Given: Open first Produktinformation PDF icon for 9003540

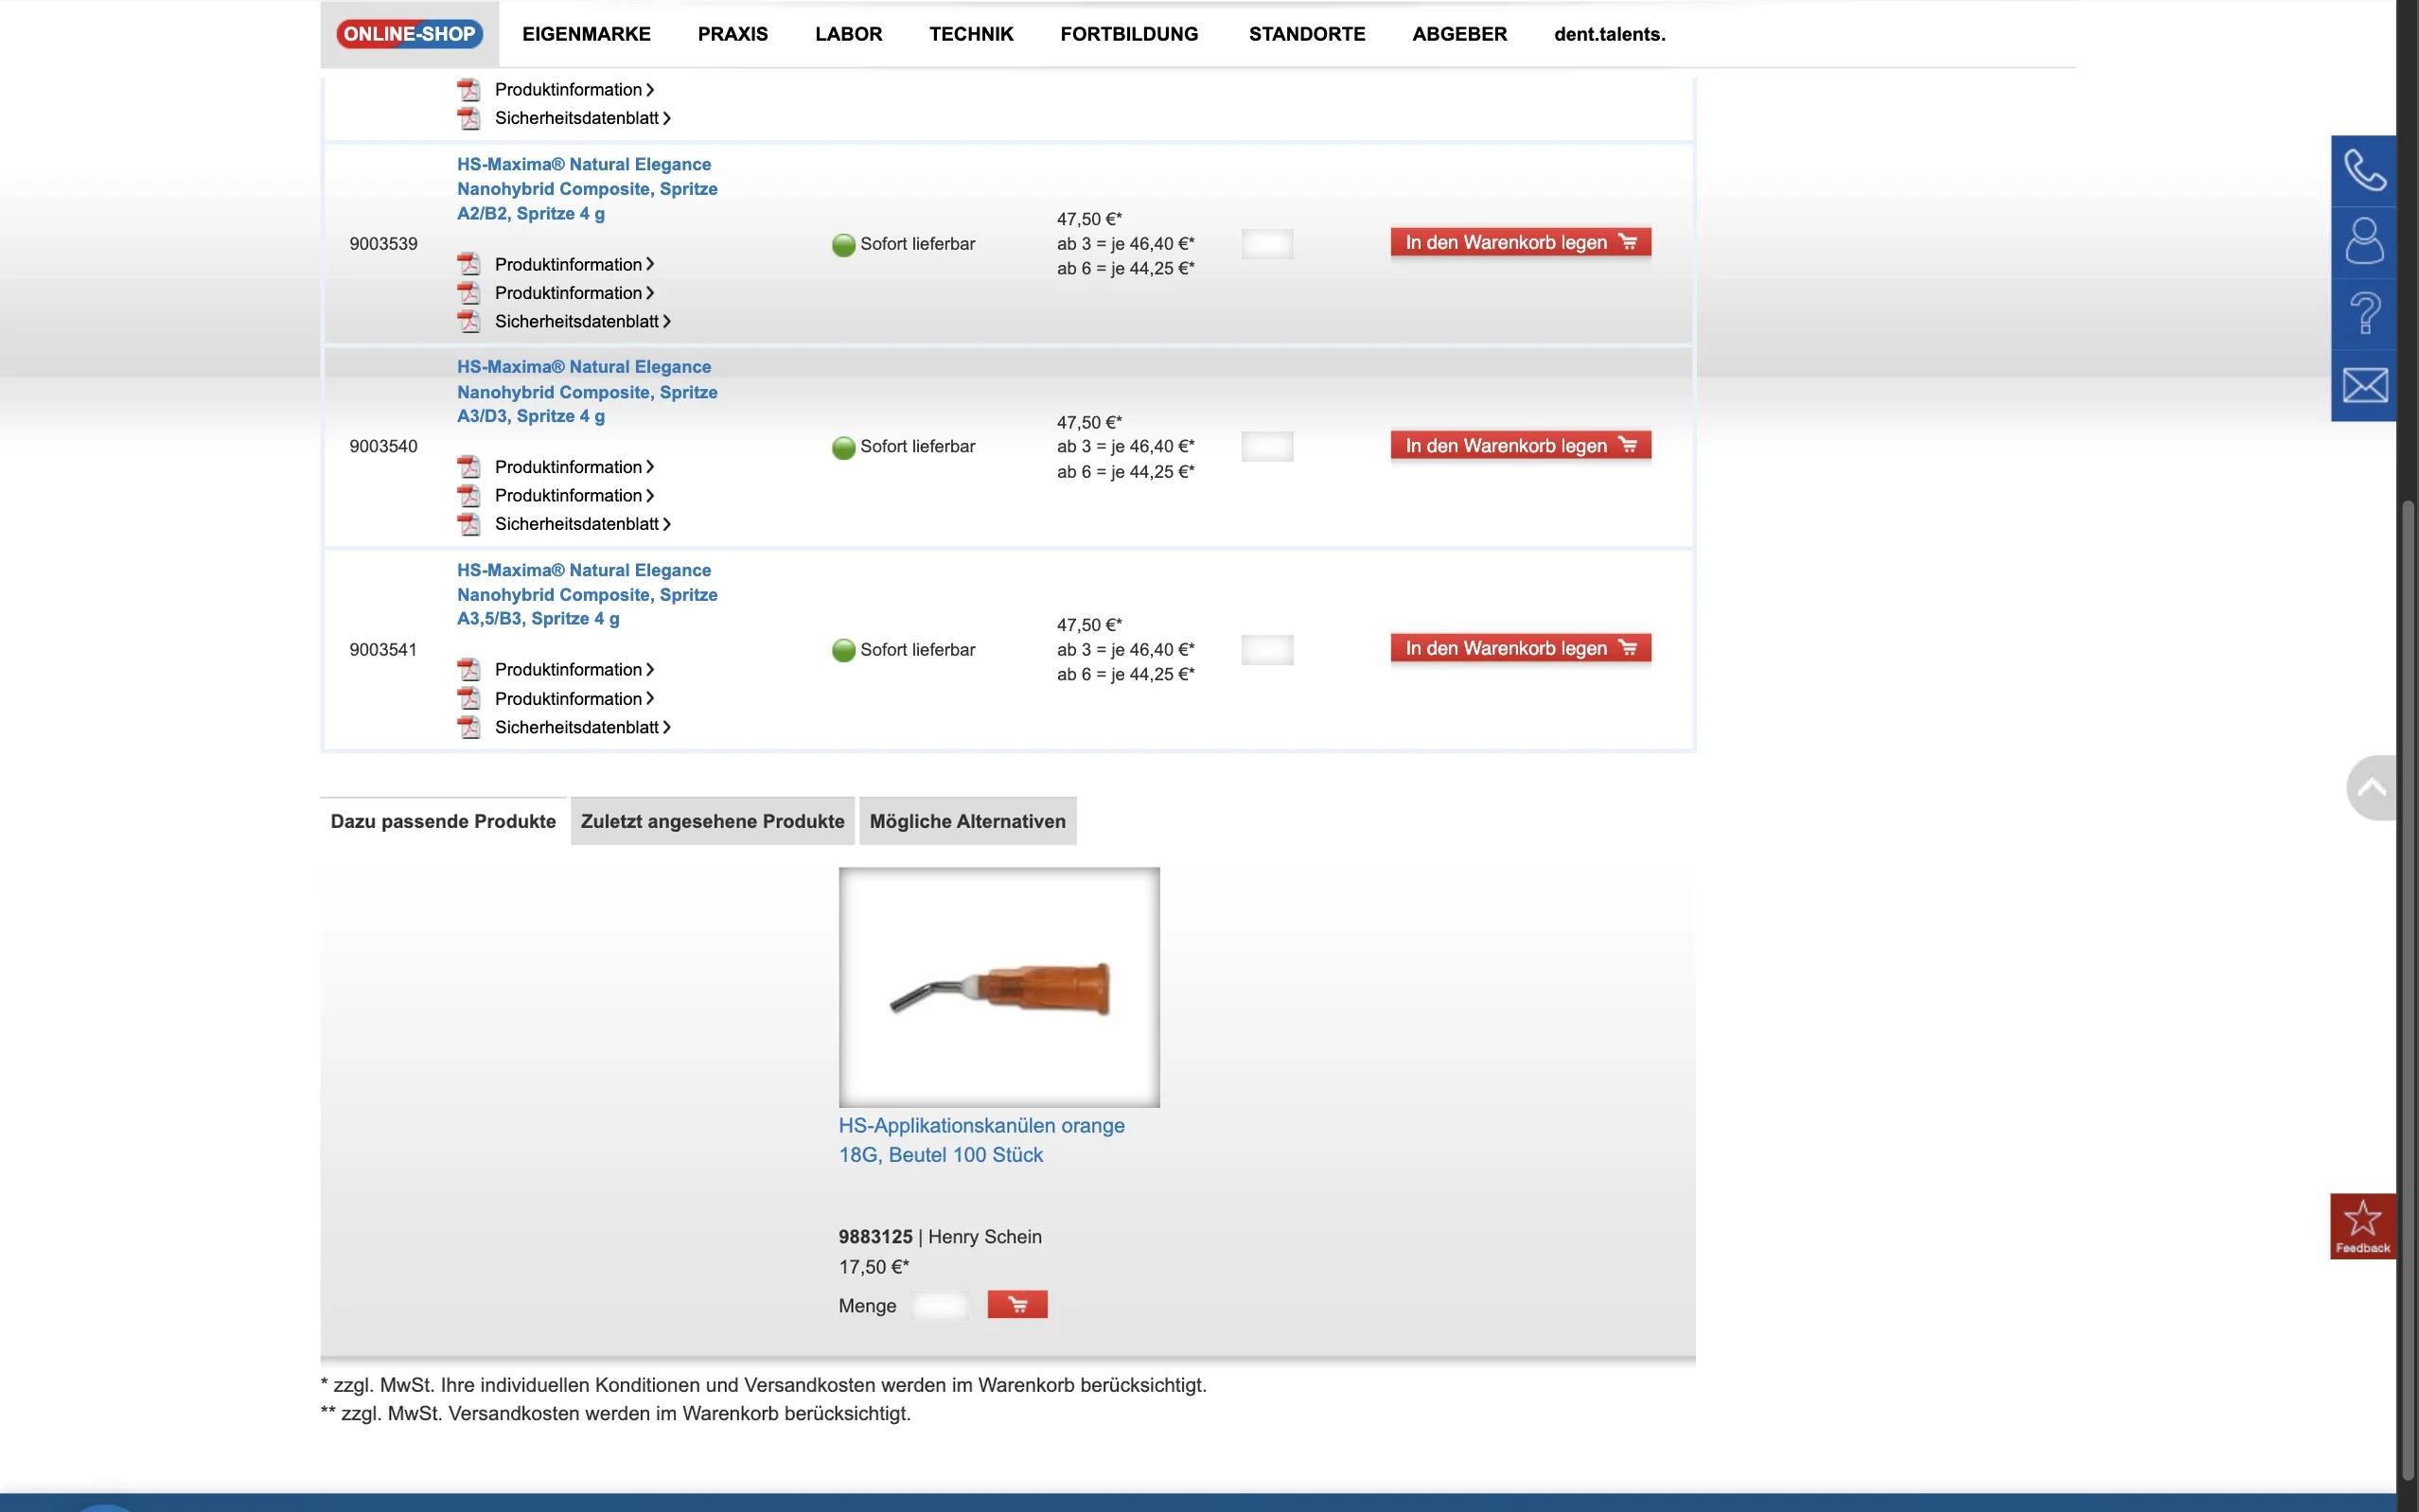Looking at the screenshot, I should click(468, 467).
